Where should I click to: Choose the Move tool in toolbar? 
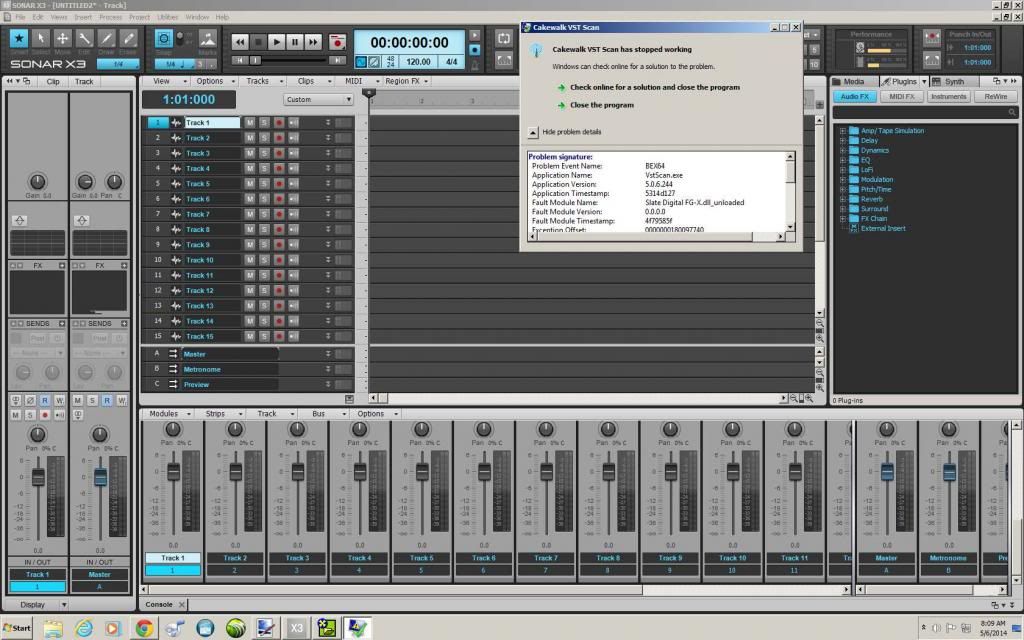(62, 39)
